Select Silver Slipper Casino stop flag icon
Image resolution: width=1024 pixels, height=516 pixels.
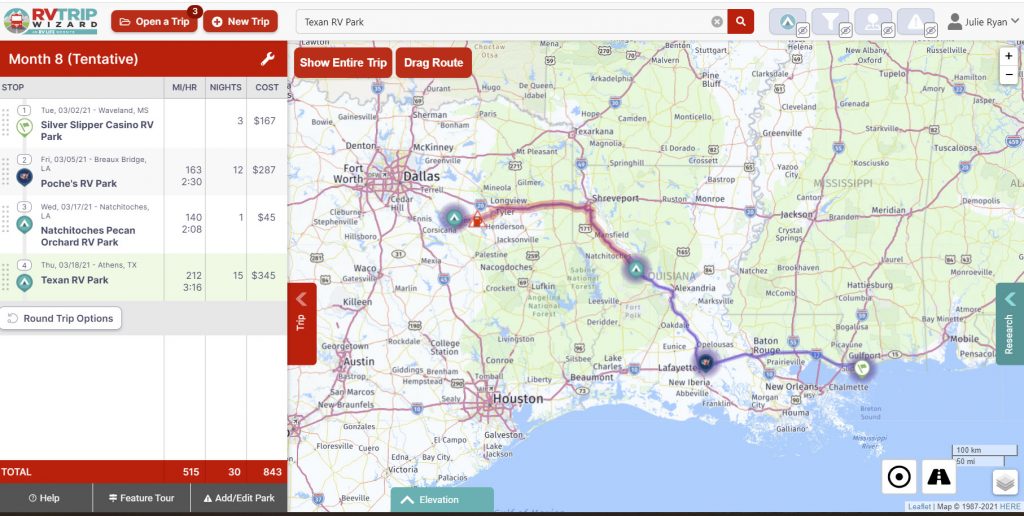(x=24, y=127)
